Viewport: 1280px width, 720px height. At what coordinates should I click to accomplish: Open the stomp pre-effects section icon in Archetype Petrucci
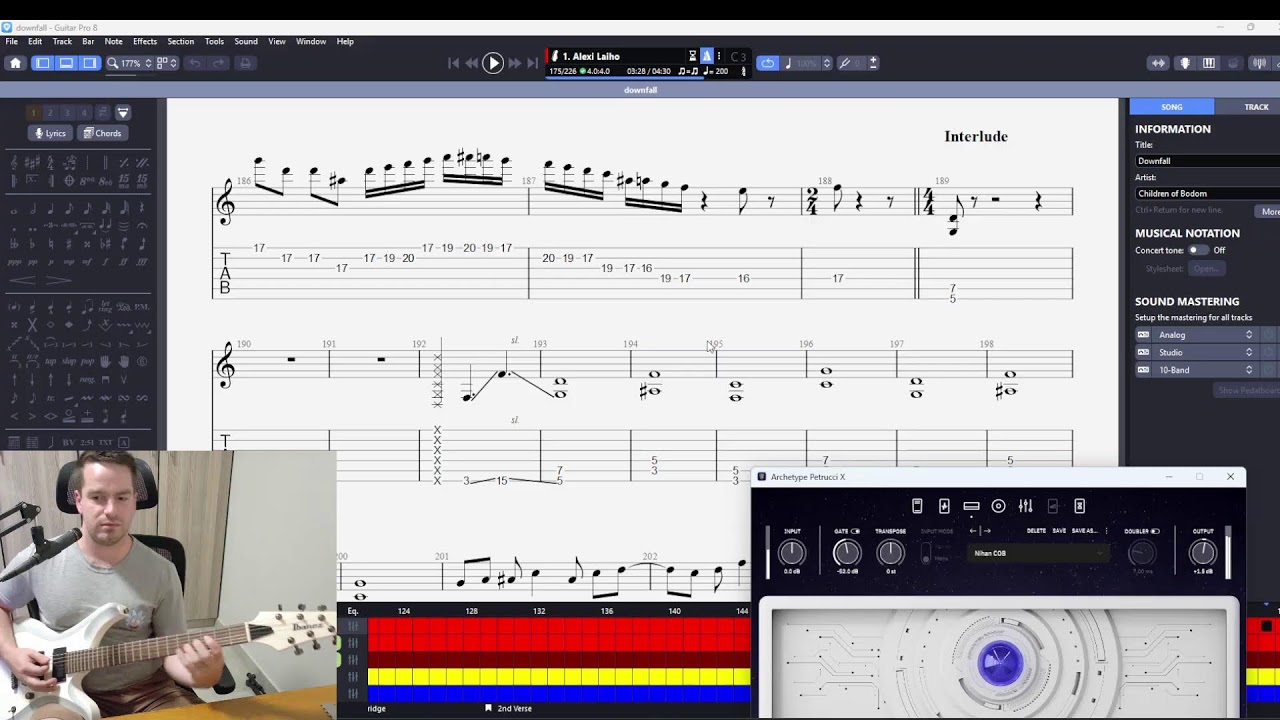point(917,506)
